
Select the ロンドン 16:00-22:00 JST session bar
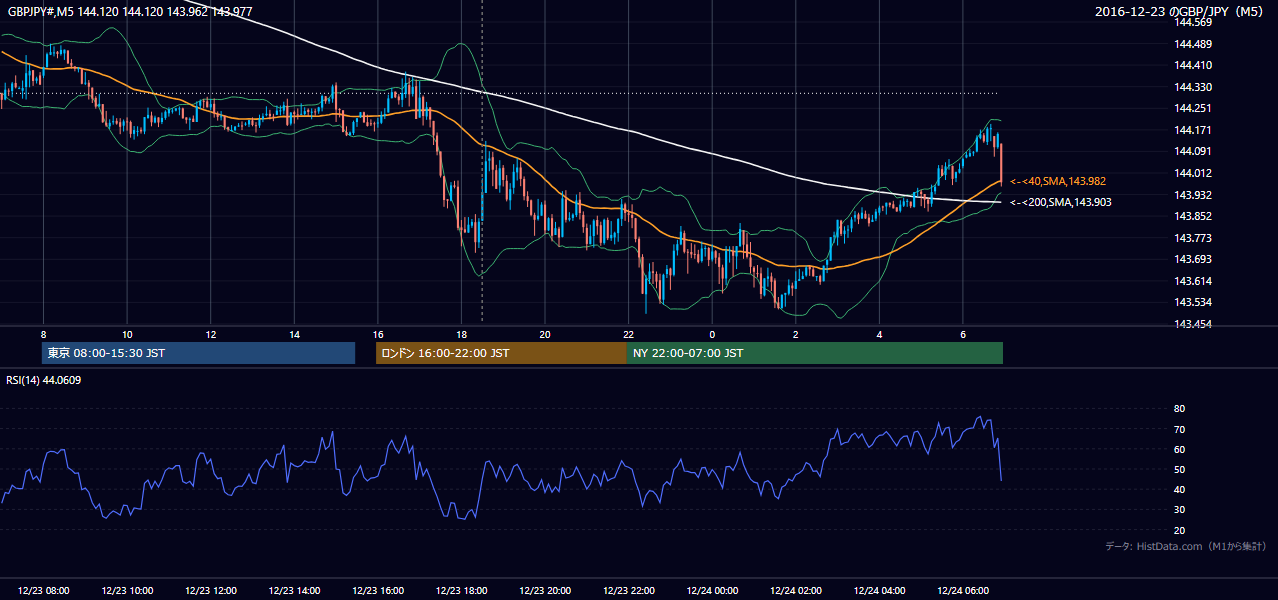[501, 353]
